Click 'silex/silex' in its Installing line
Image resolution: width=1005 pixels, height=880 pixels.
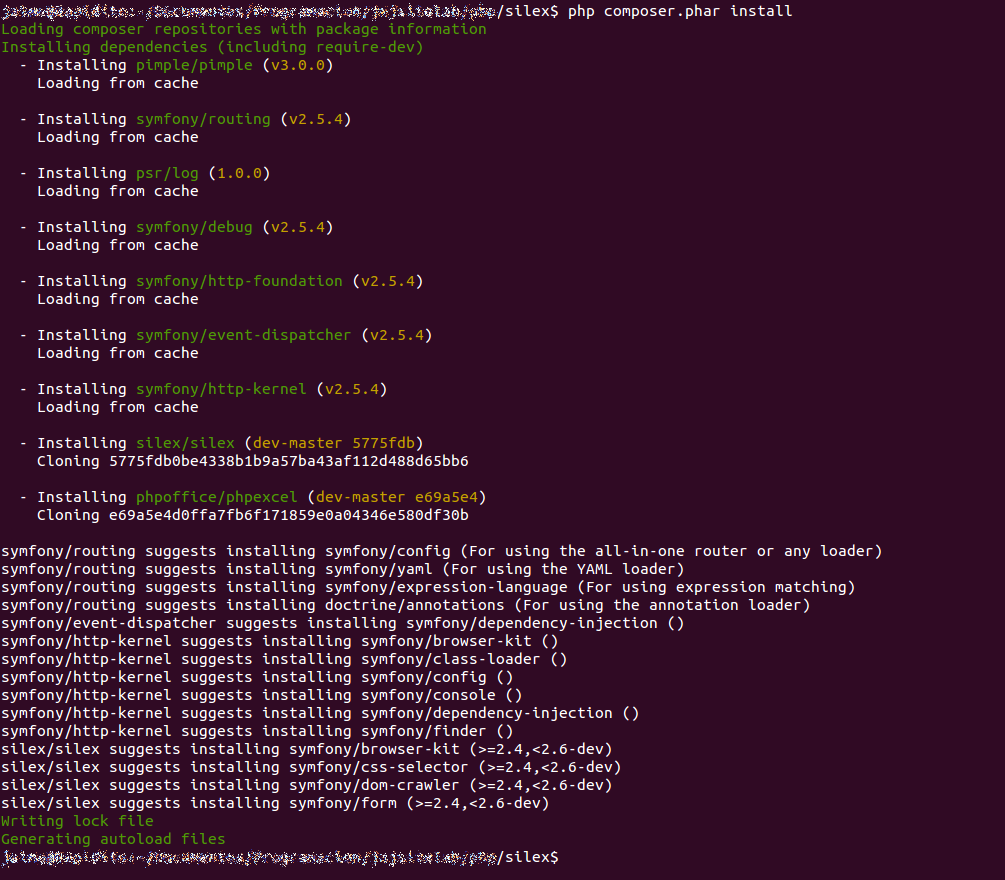pos(185,442)
